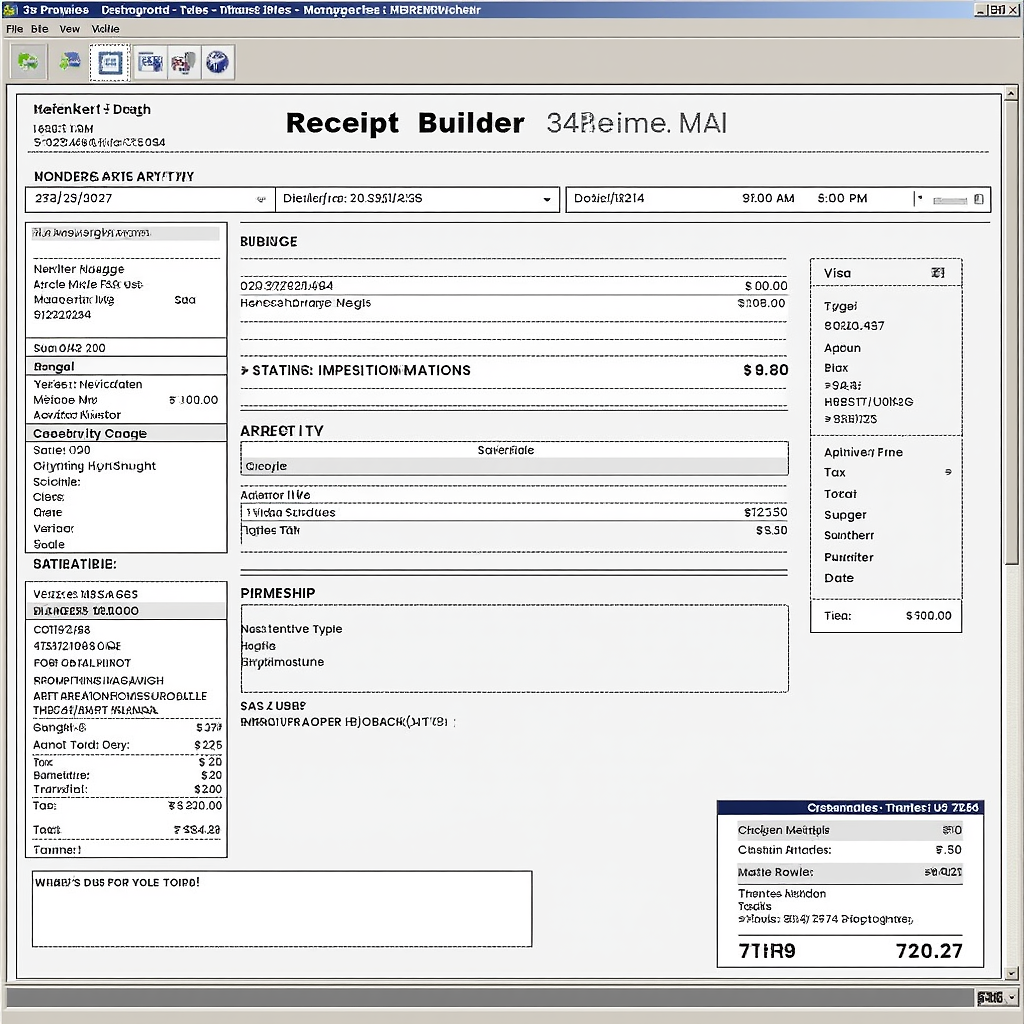Click the Purraiter entry
Image resolution: width=1024 pixels, height=1024 pixels.
click(x=848, y=557)
